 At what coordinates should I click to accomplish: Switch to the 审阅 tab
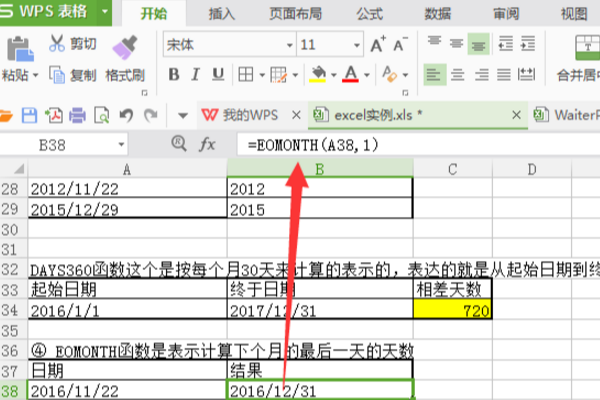(506, 14)
